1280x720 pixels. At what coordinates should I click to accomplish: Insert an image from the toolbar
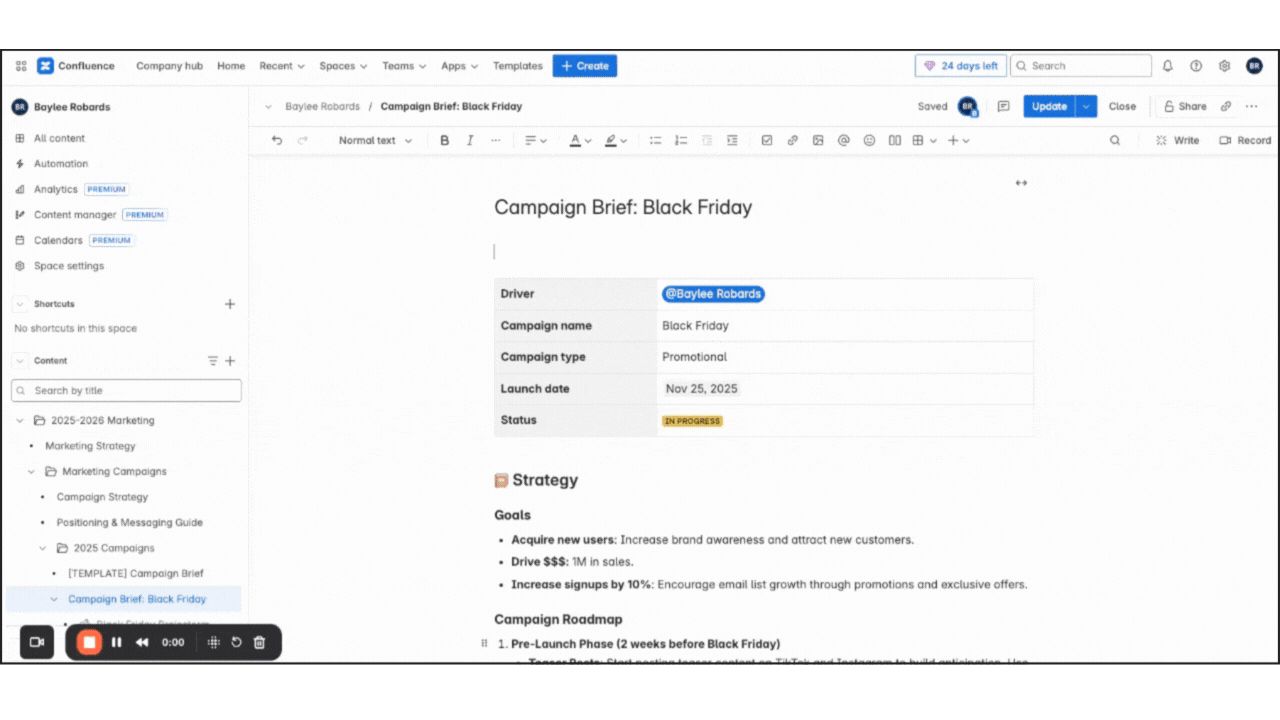(818, 140)
